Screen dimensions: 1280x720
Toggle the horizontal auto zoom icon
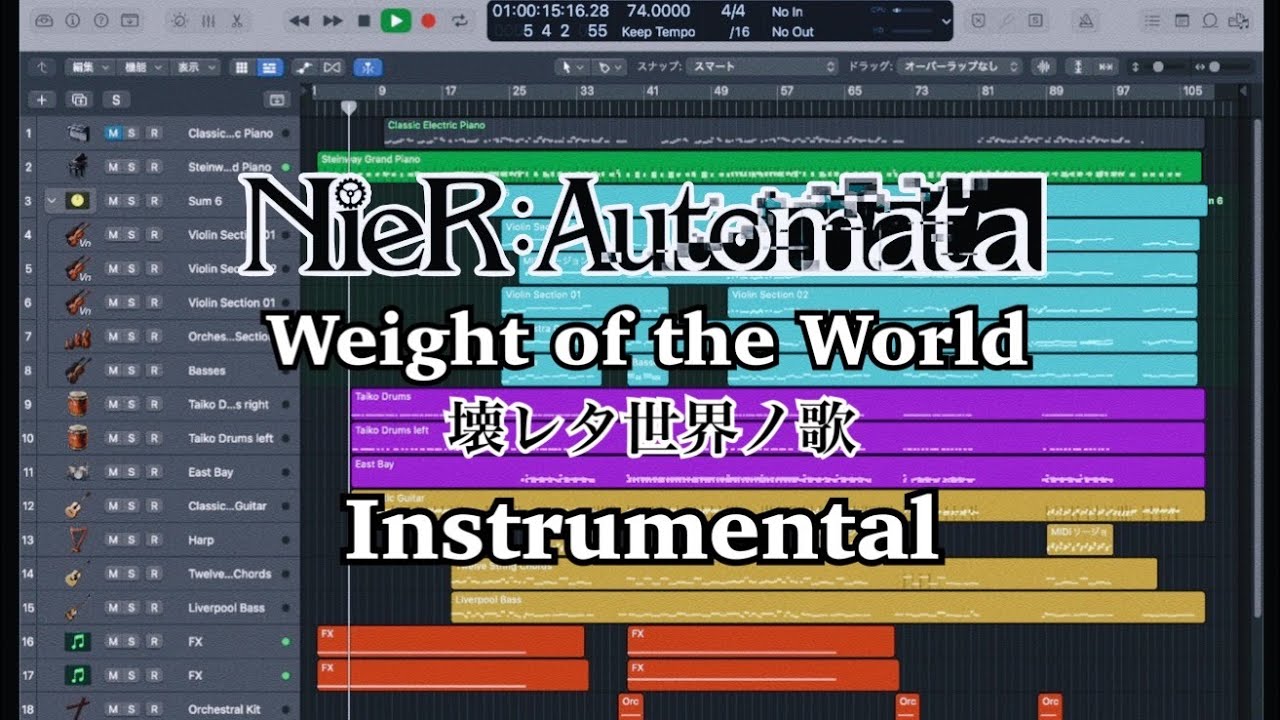1106,67
